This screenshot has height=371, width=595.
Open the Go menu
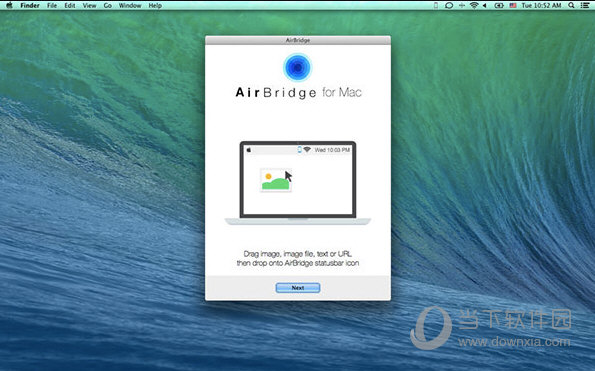pos(108,5)
